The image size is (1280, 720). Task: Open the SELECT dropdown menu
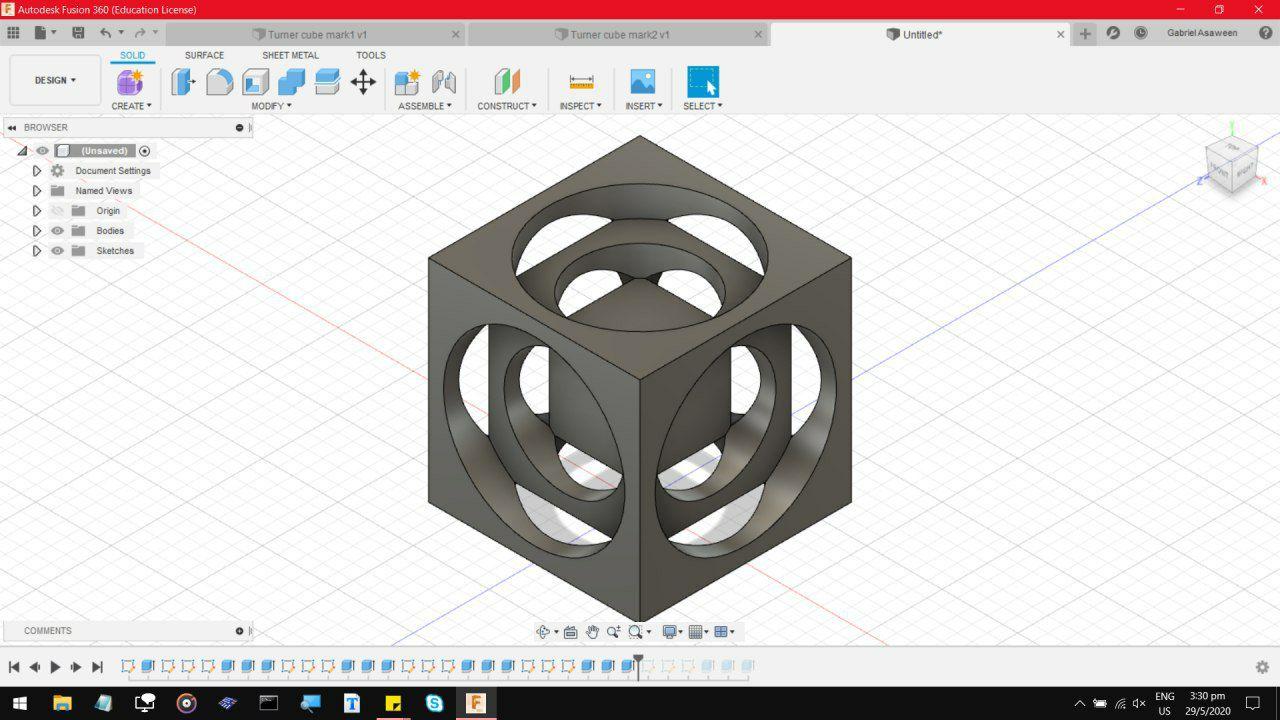703,106
